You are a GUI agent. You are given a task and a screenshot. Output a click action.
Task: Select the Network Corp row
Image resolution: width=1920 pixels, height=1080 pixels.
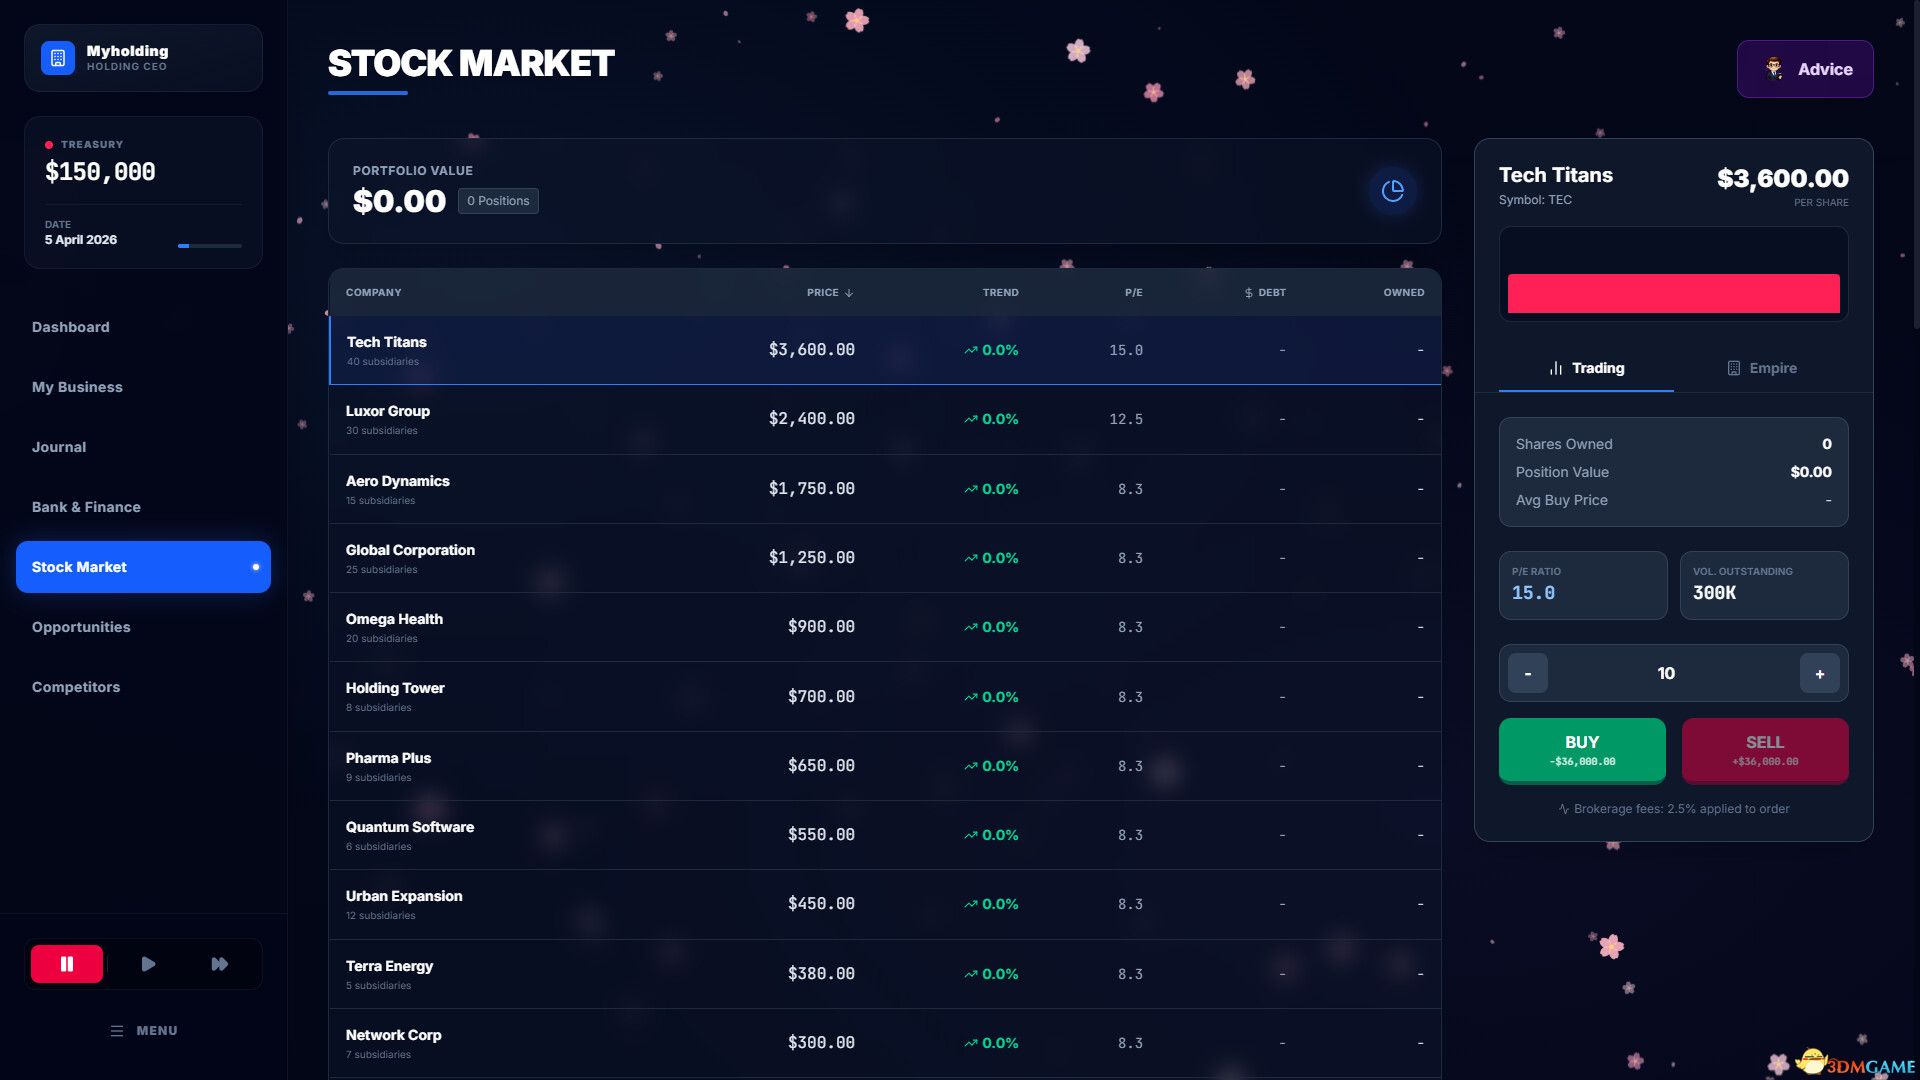[885, 1043]
